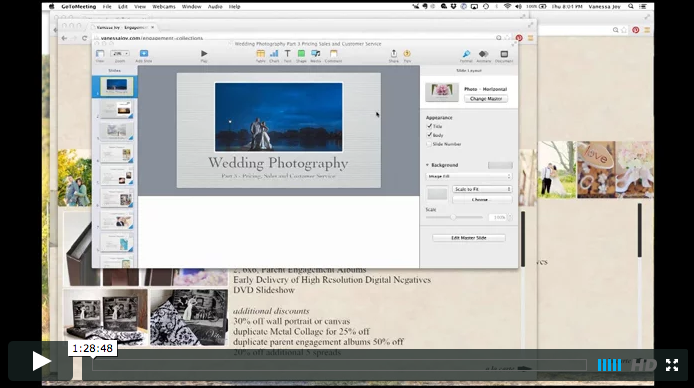
Task: Select the second slide thumbnail in navigator
Action: (x=116, y=109)
